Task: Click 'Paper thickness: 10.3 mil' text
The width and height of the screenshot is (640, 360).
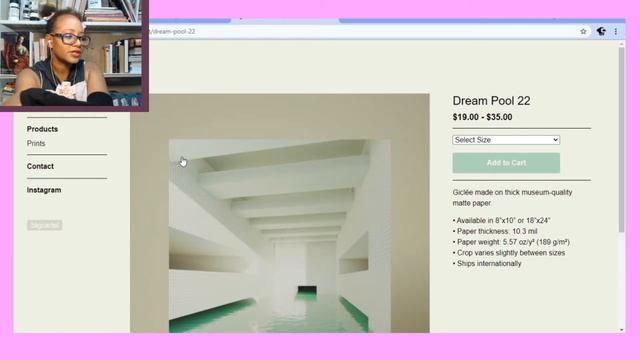Action: pyautogui.click(x=495, y=231)
